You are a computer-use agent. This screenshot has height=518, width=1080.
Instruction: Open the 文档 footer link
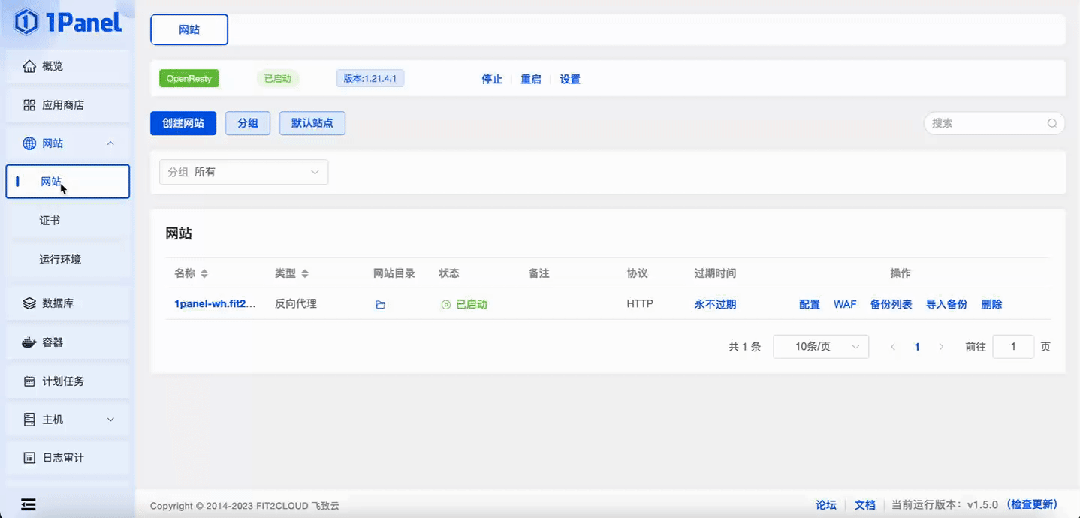coord(865,505)
